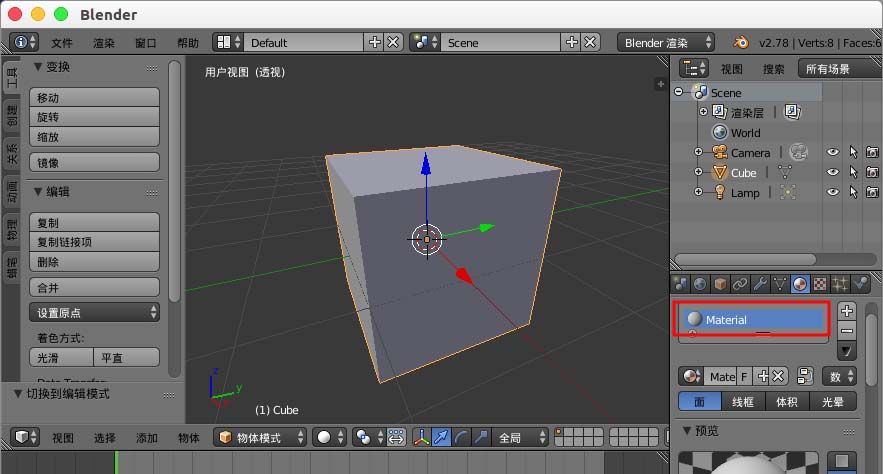Delete the current Scene with X icon
The width and height of the screenshot is (883, 474).
tap(590, 42)
